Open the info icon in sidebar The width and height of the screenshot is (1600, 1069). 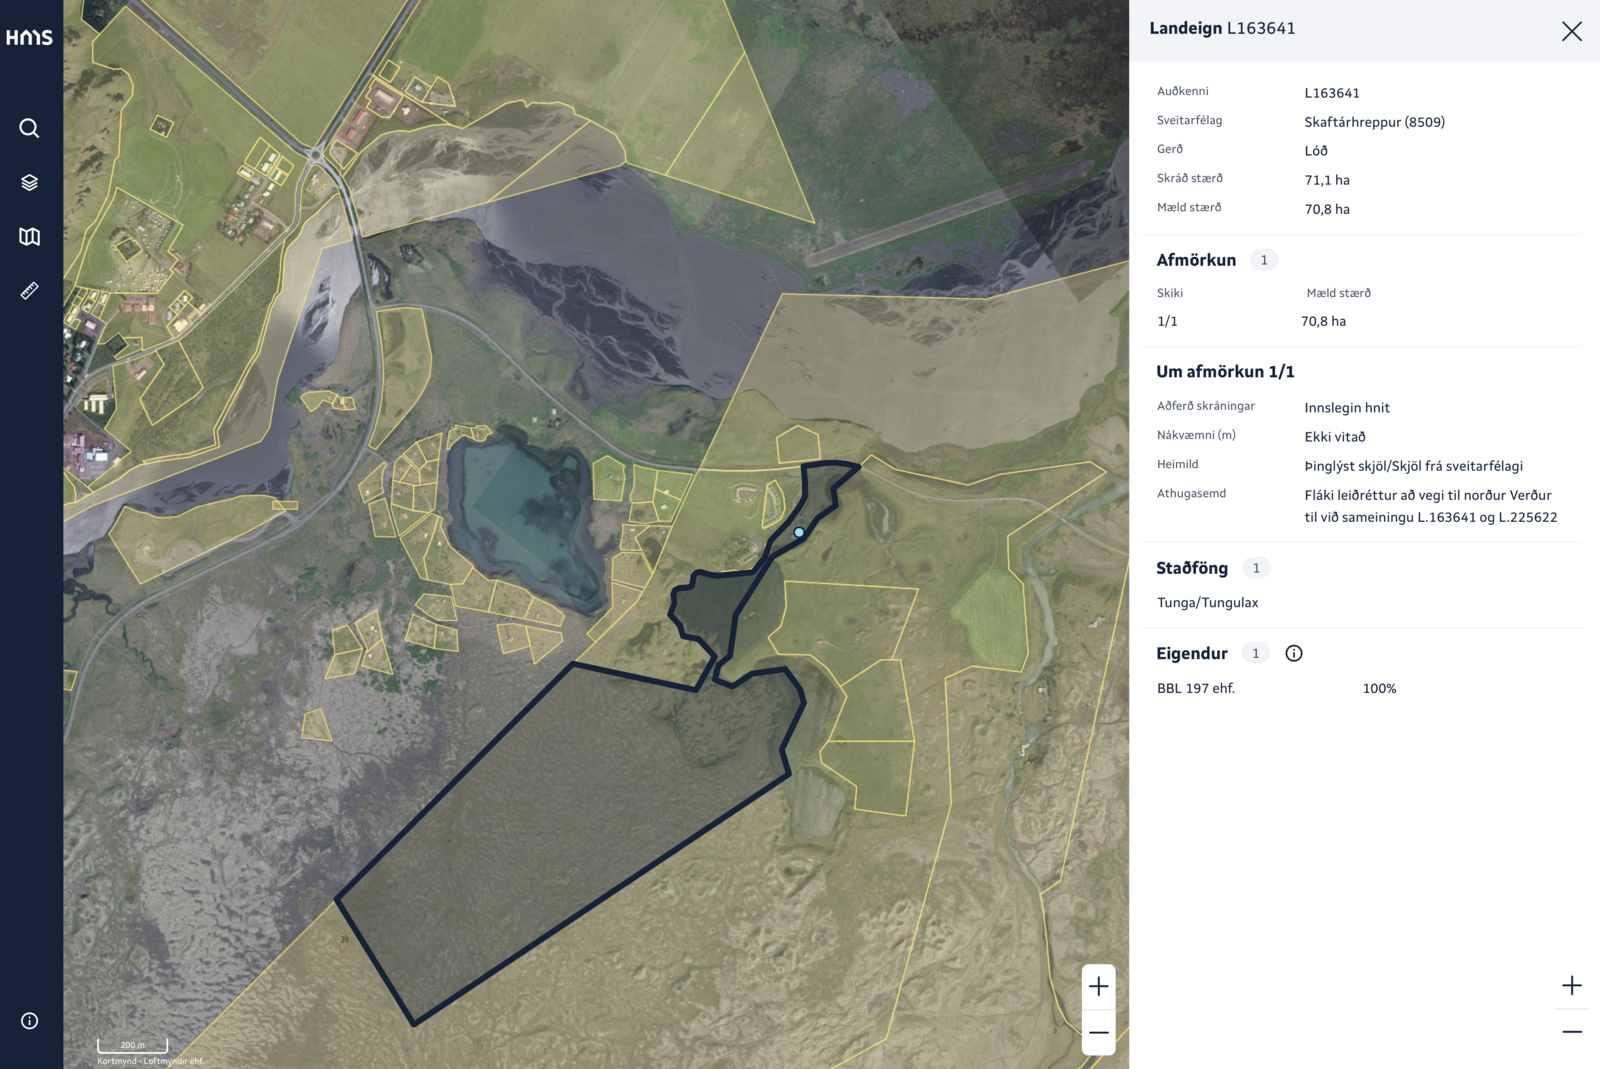click(29, 1021)
